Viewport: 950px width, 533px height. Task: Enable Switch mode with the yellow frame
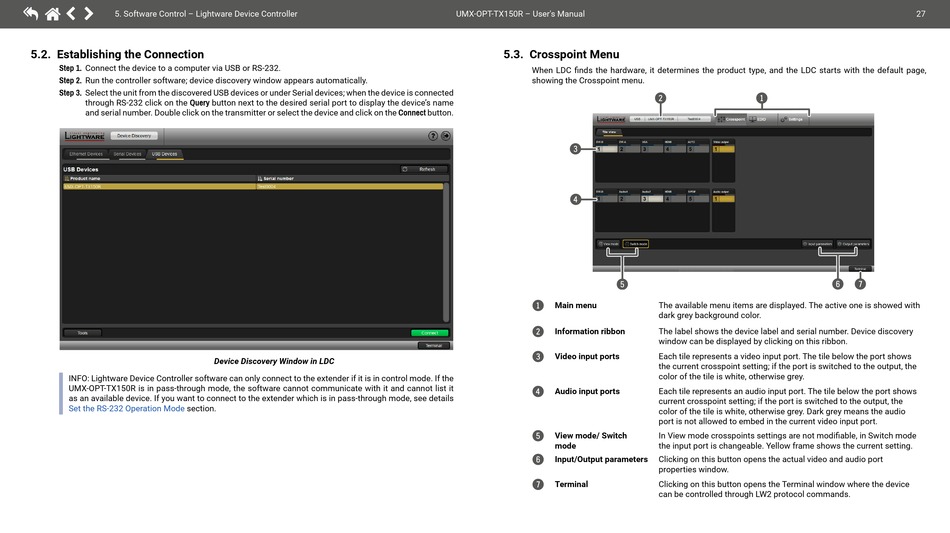coord(636,243)
